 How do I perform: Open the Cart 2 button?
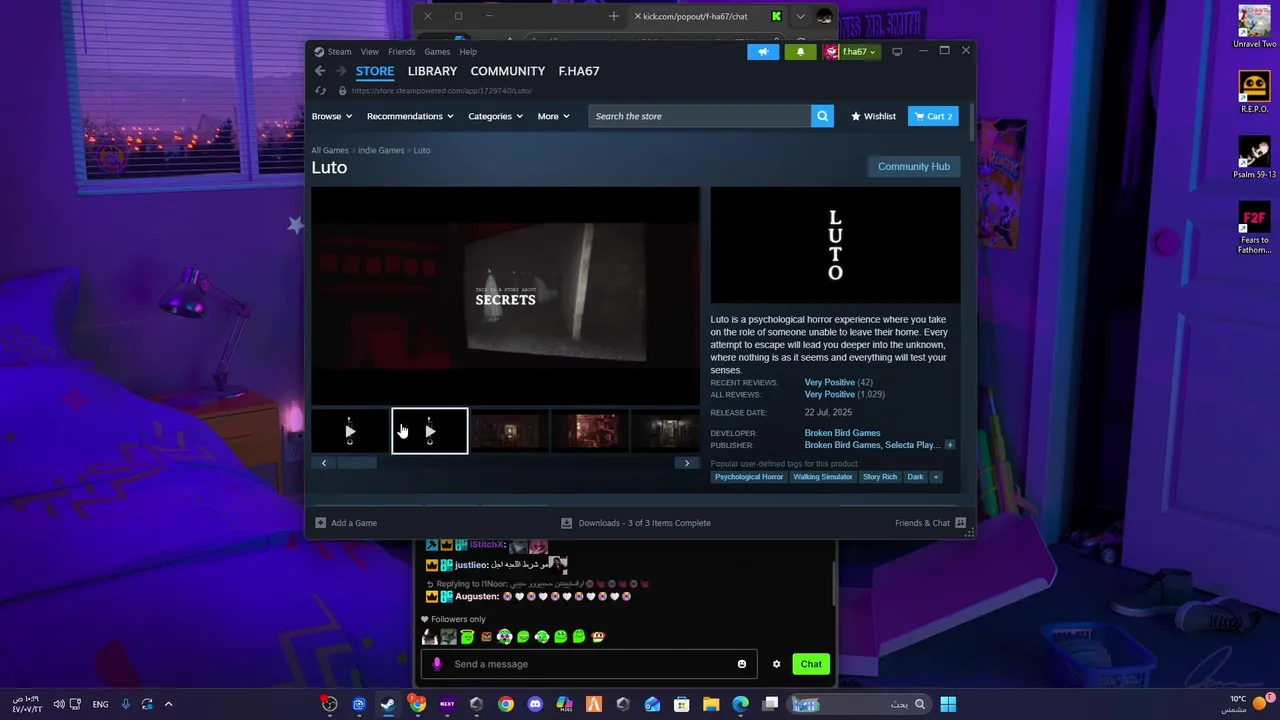click(x=933, y=116)
